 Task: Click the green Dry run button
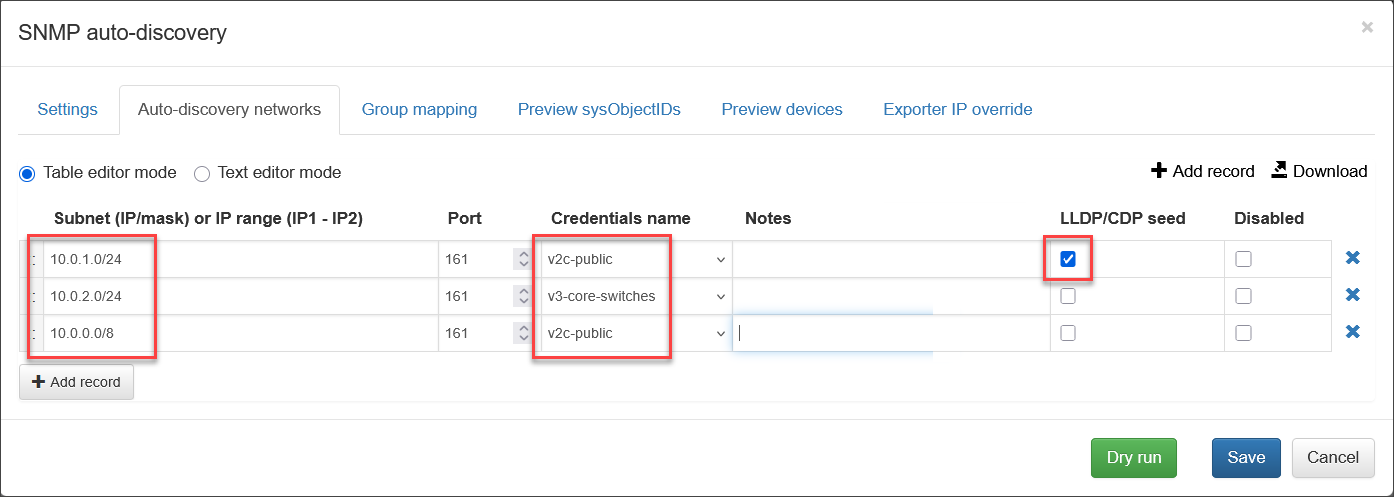[x=1133, y=457]
